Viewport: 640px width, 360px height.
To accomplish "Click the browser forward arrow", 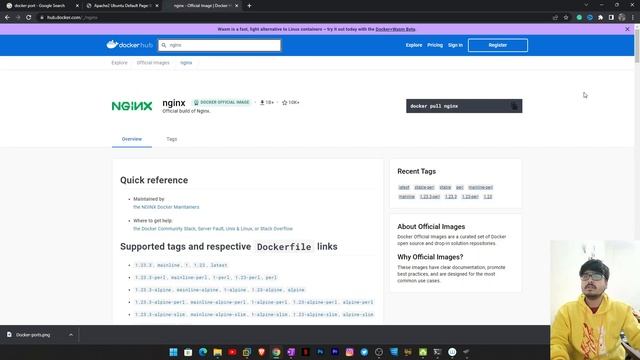I will click(18, 18).
